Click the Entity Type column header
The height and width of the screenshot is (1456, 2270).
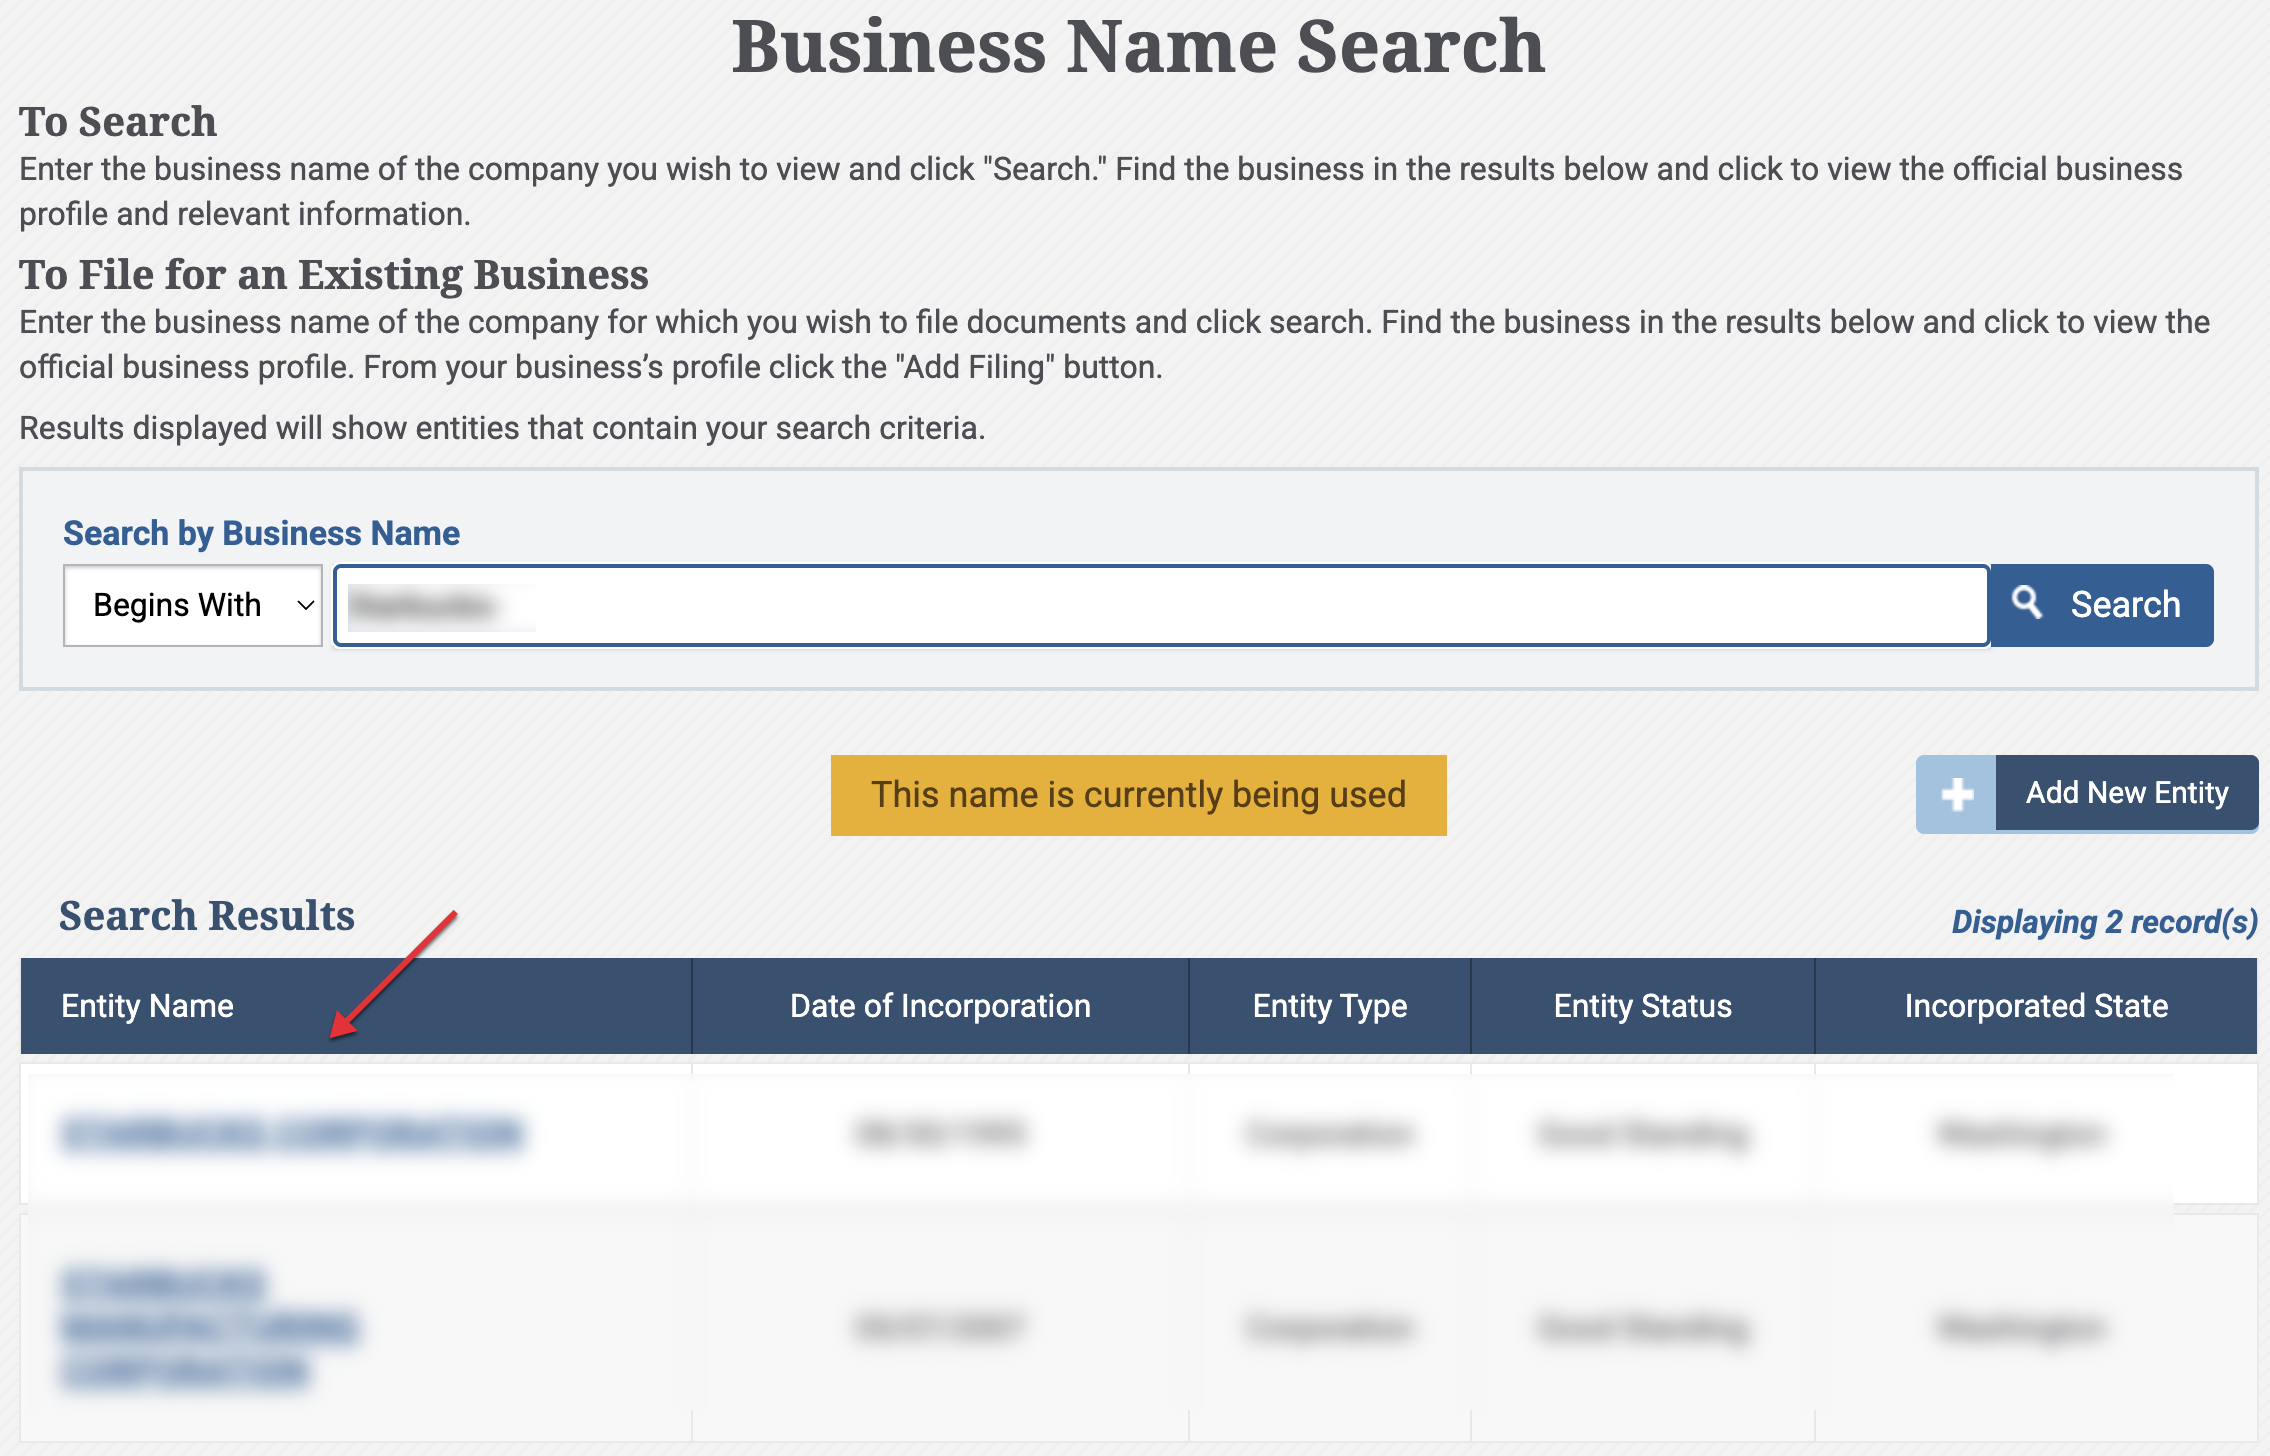pos(1329,1006)
